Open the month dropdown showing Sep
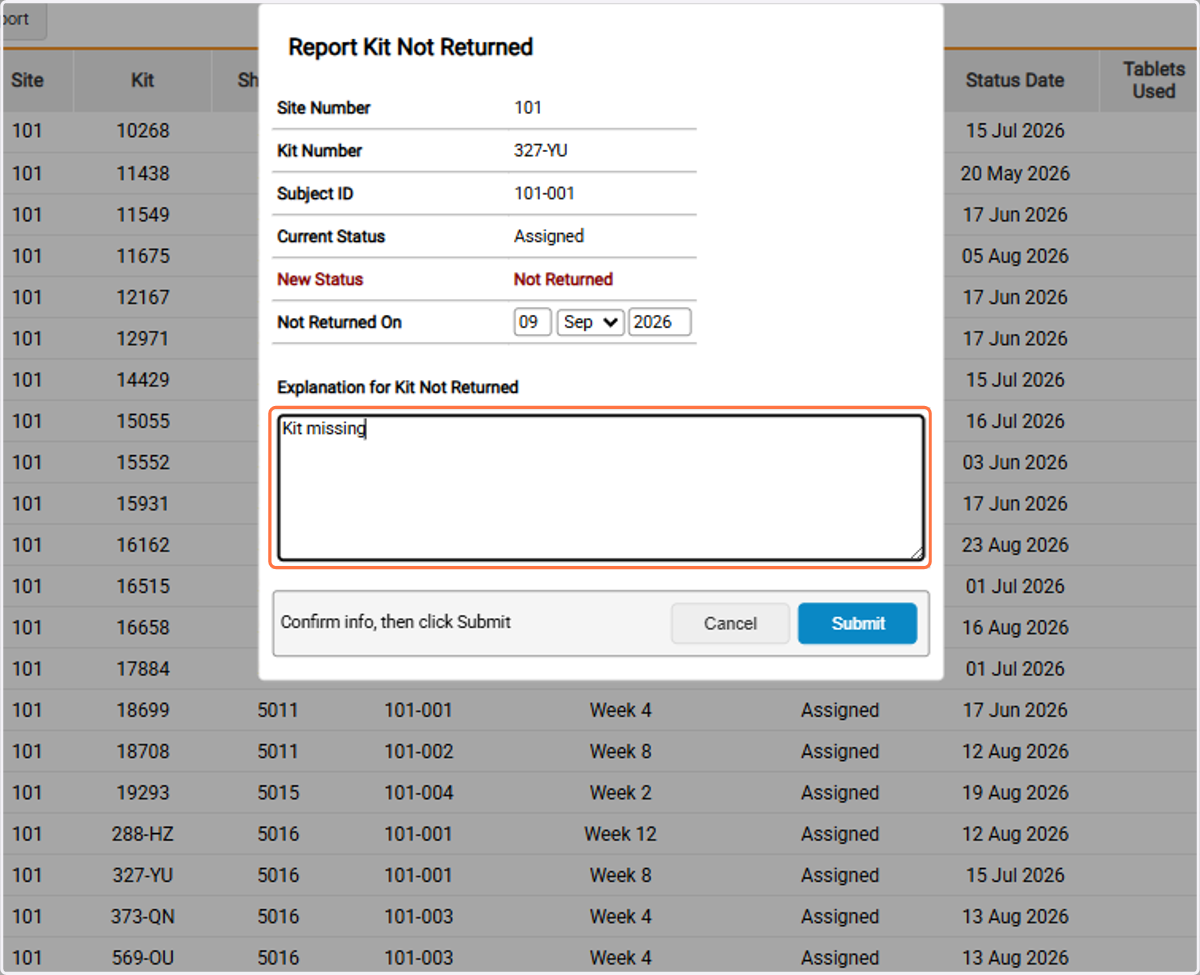1200x975 pixels. pyautogui.click(x=590, y=322)
